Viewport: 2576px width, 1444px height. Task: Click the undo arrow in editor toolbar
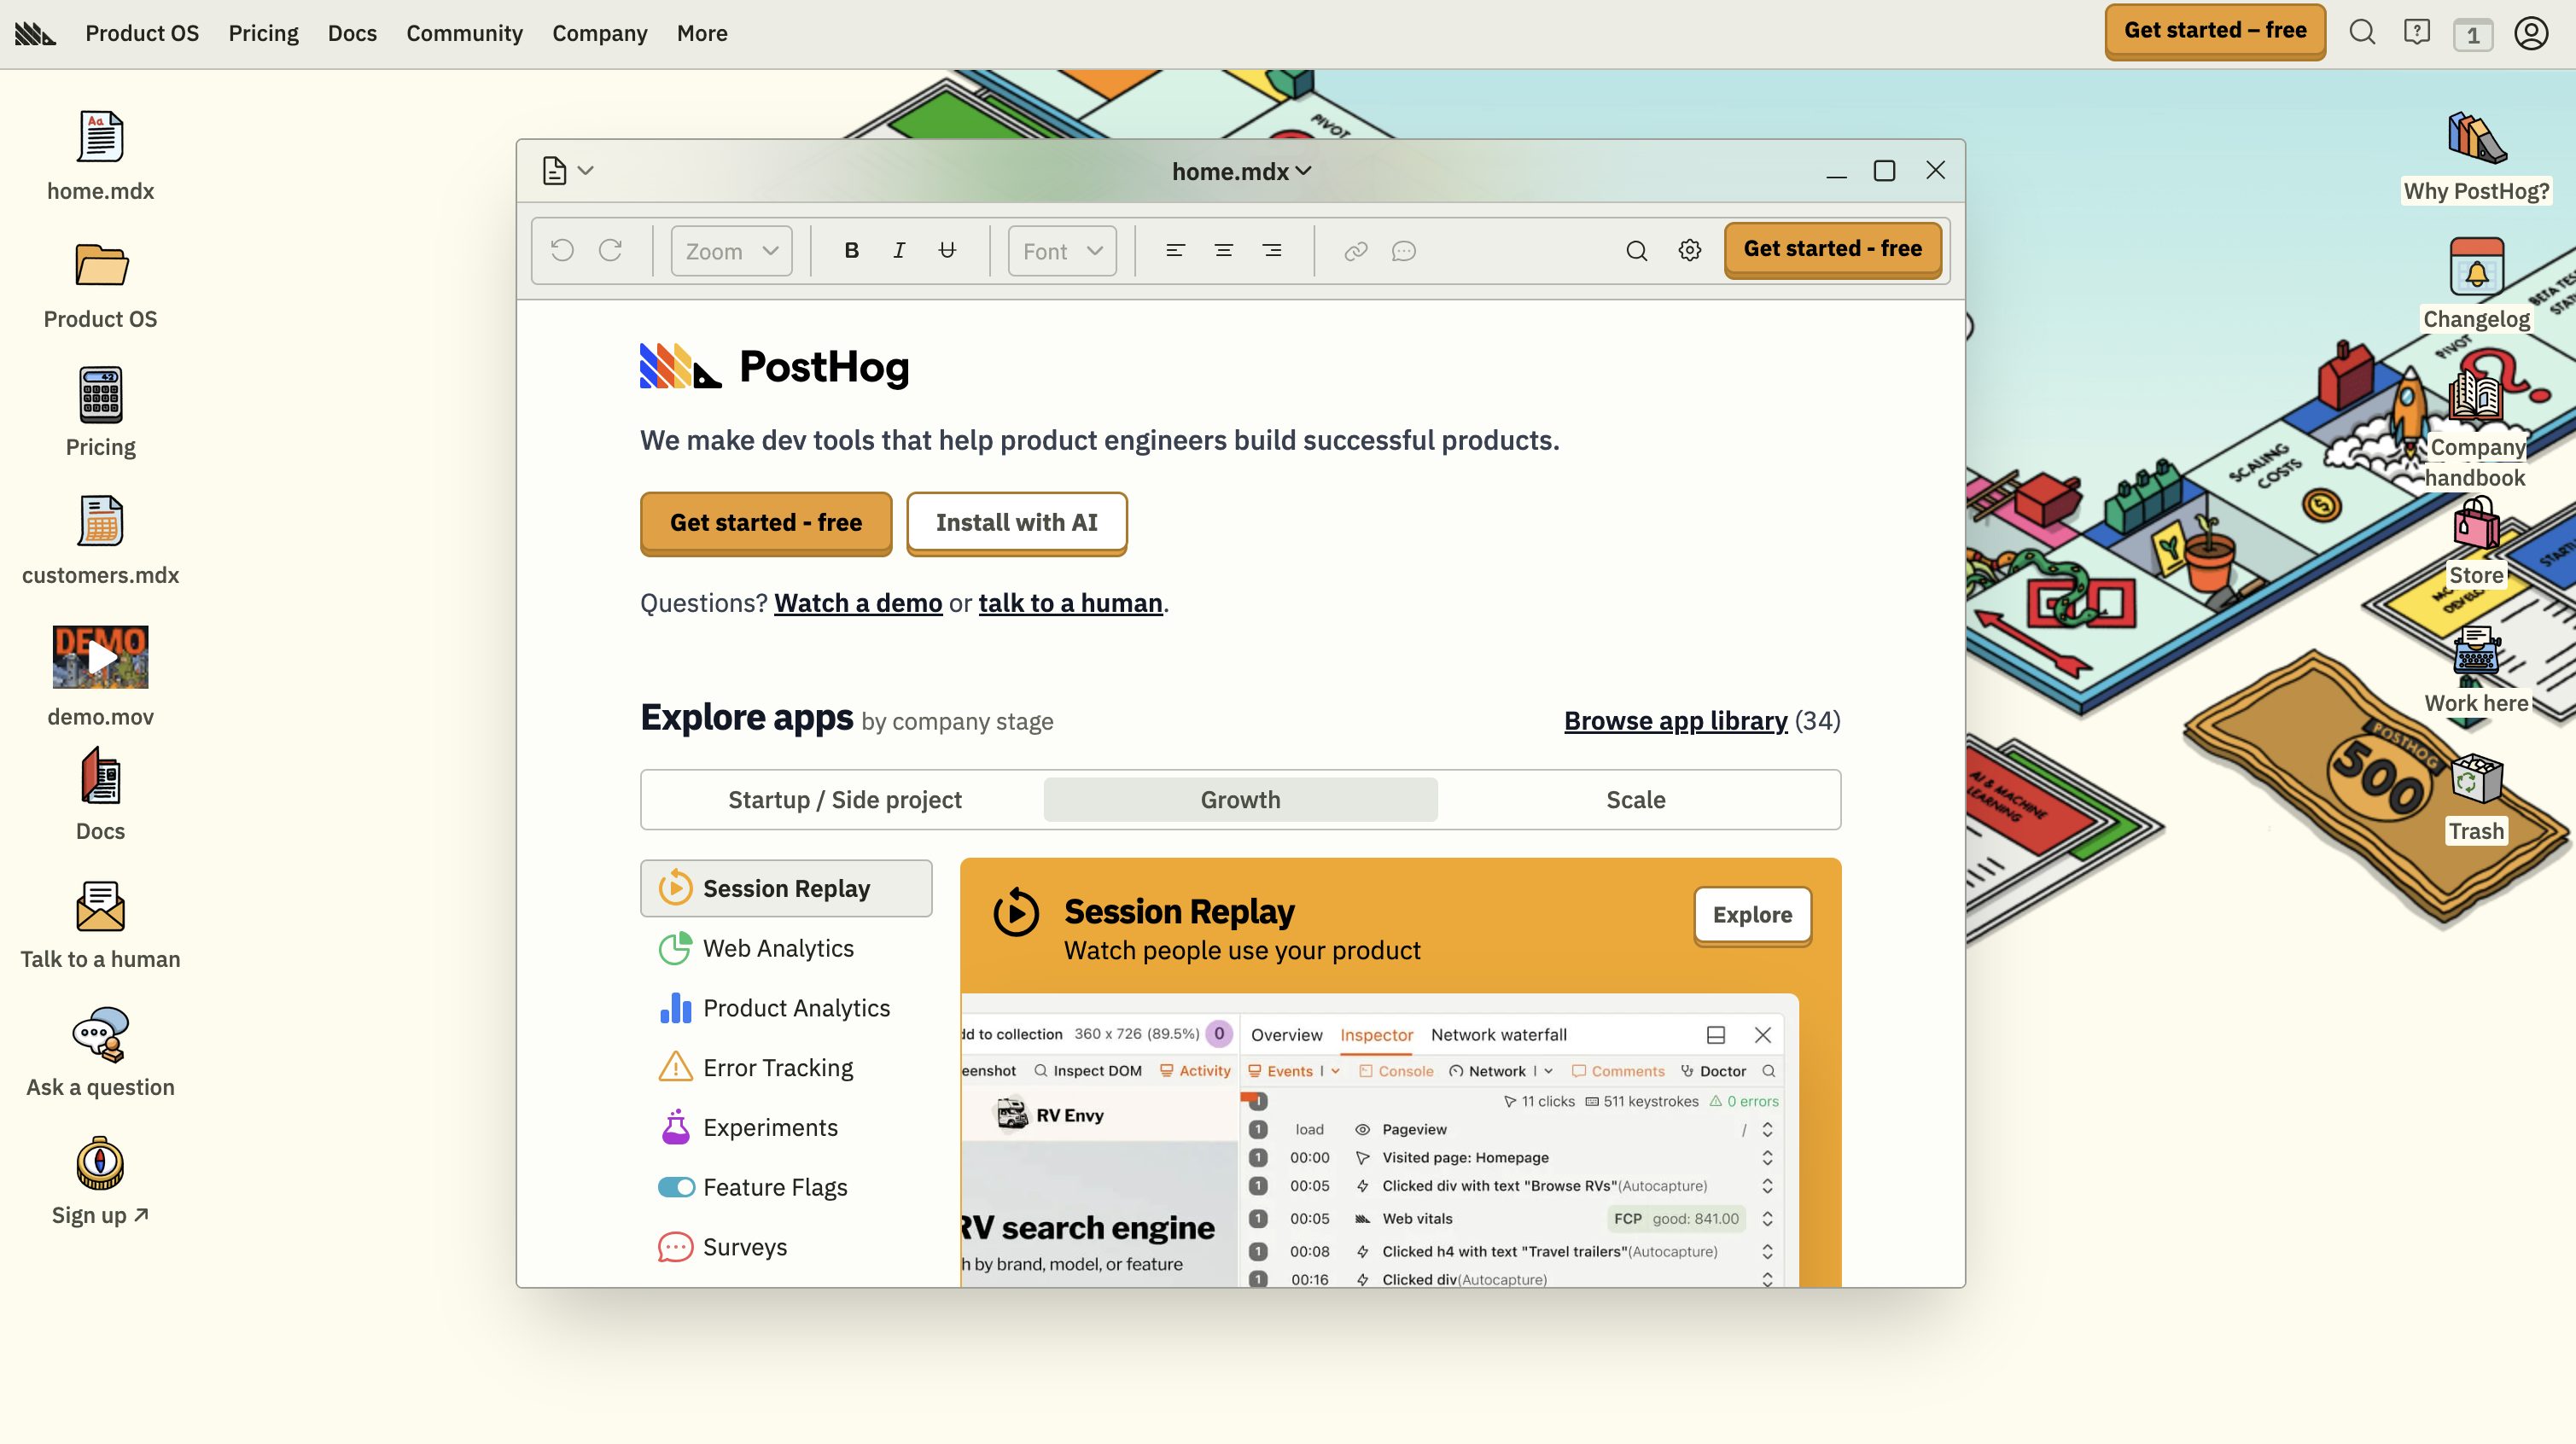pyautogui.click(x=562, y=251)
